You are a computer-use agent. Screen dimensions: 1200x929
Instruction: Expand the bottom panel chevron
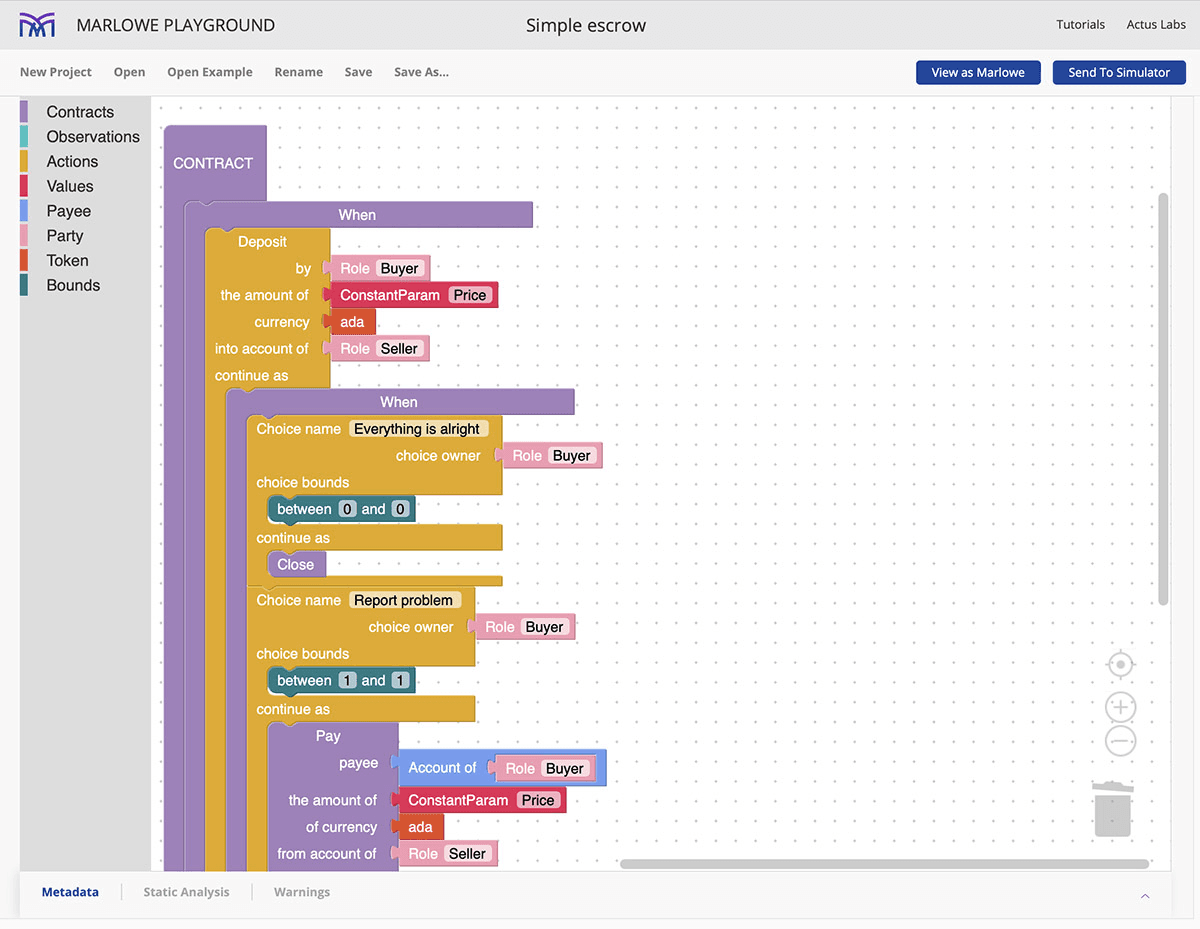click(x=1145, y=896)
